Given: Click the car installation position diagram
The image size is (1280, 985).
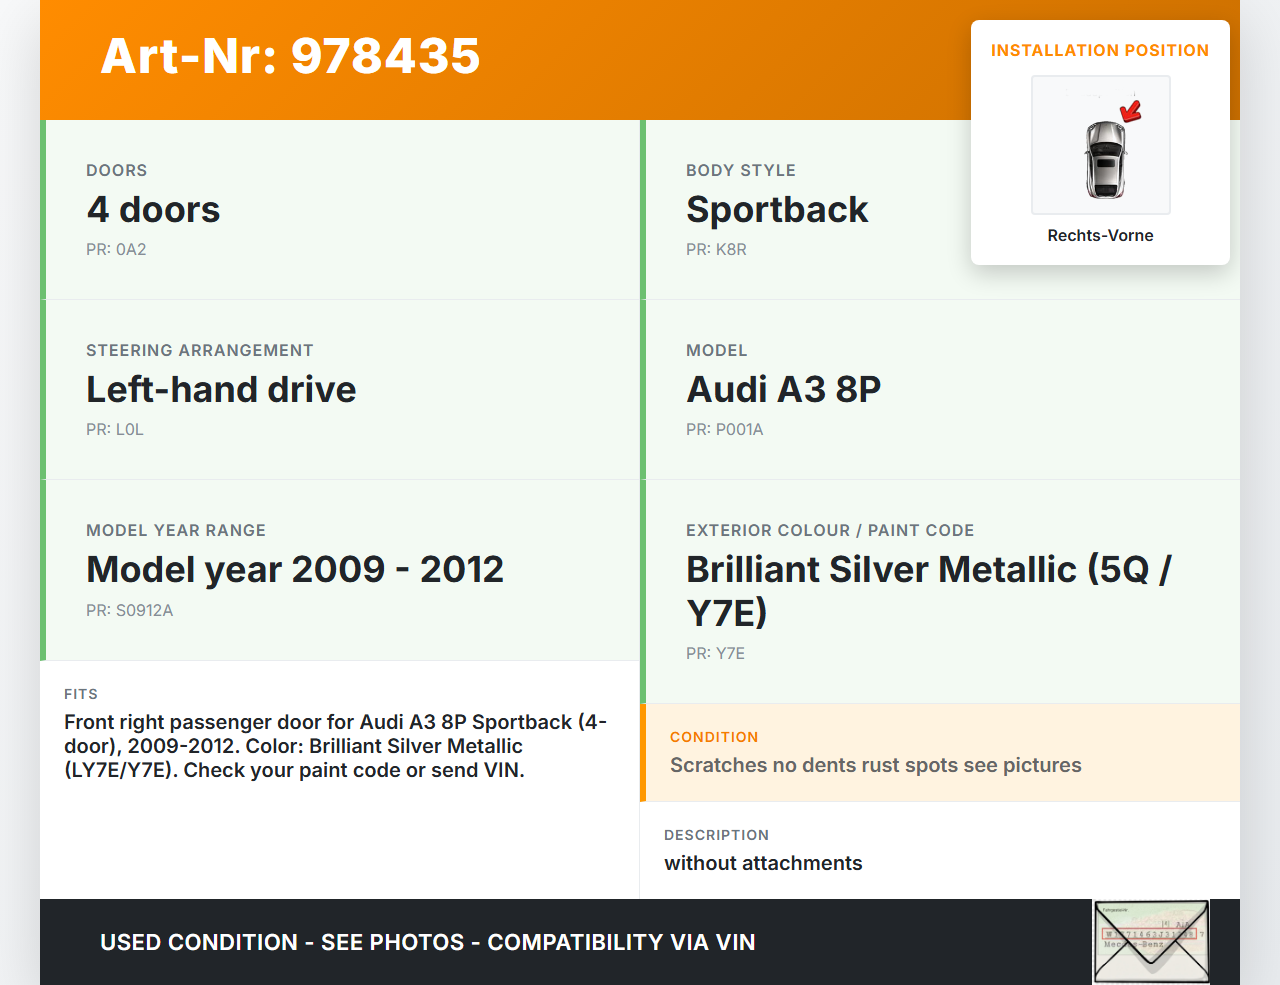Looking at the screenshot, I should (x=1101, y=145).
